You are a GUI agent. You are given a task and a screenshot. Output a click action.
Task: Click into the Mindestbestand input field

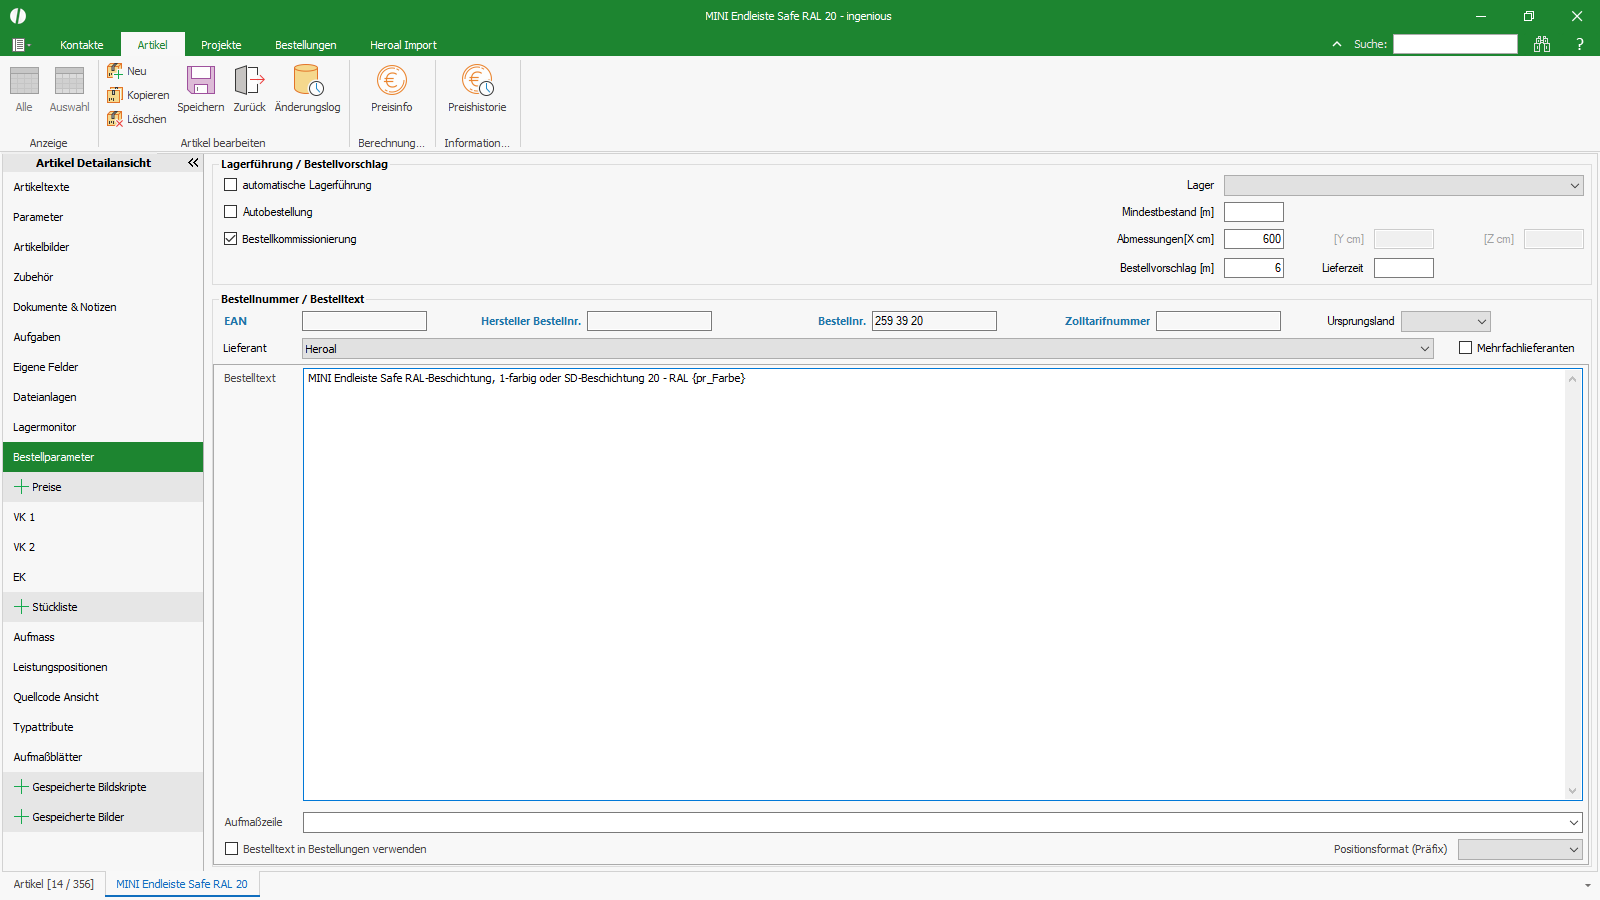pyautogui.click(x=1253, y=212)
